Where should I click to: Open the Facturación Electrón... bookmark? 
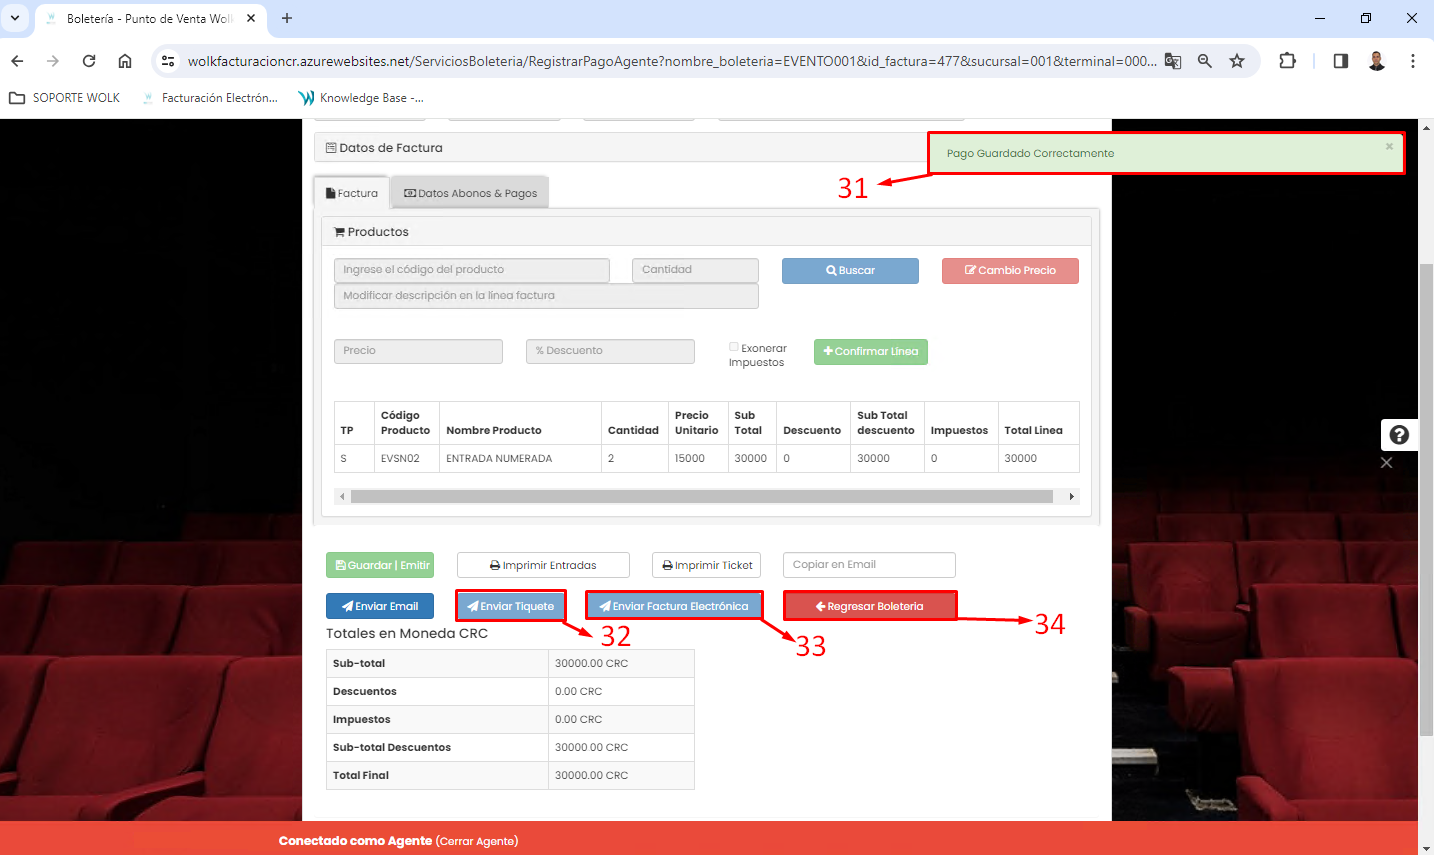coord(210,98)
